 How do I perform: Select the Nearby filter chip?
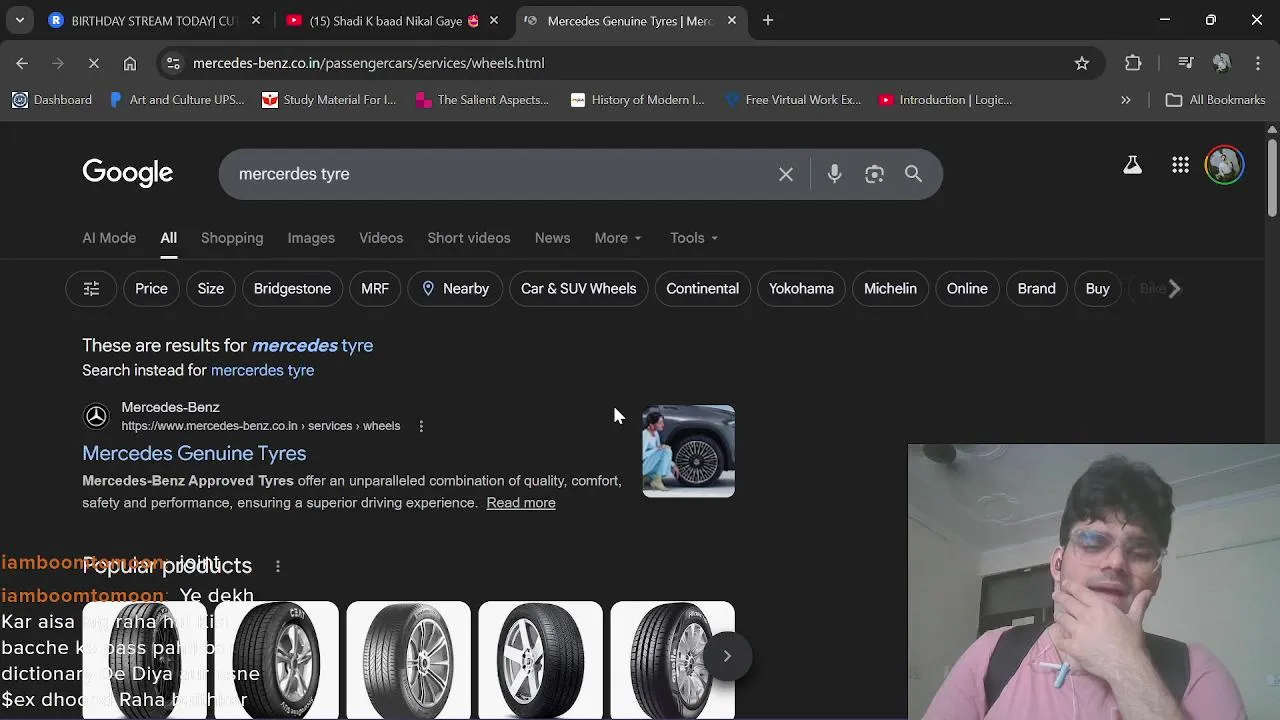(x=455, y=289)
